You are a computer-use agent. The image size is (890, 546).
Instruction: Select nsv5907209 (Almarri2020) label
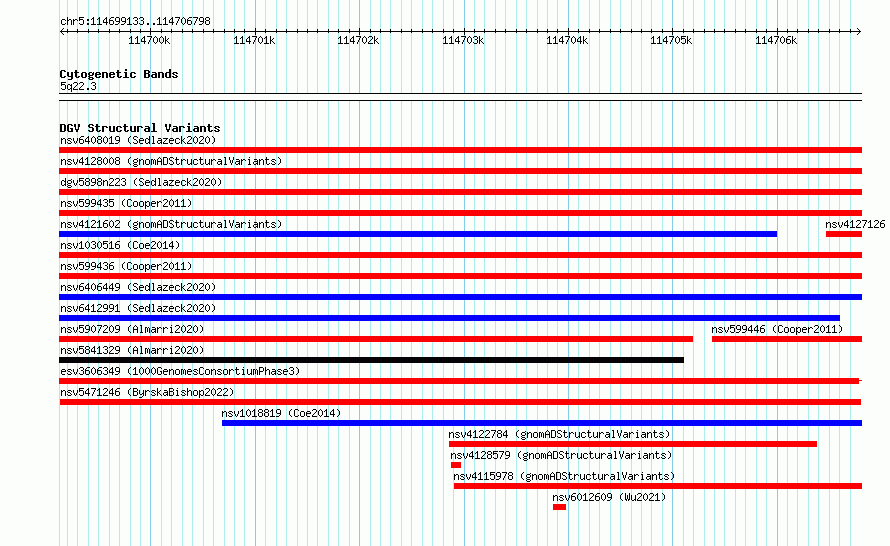[x=132, y=329]
